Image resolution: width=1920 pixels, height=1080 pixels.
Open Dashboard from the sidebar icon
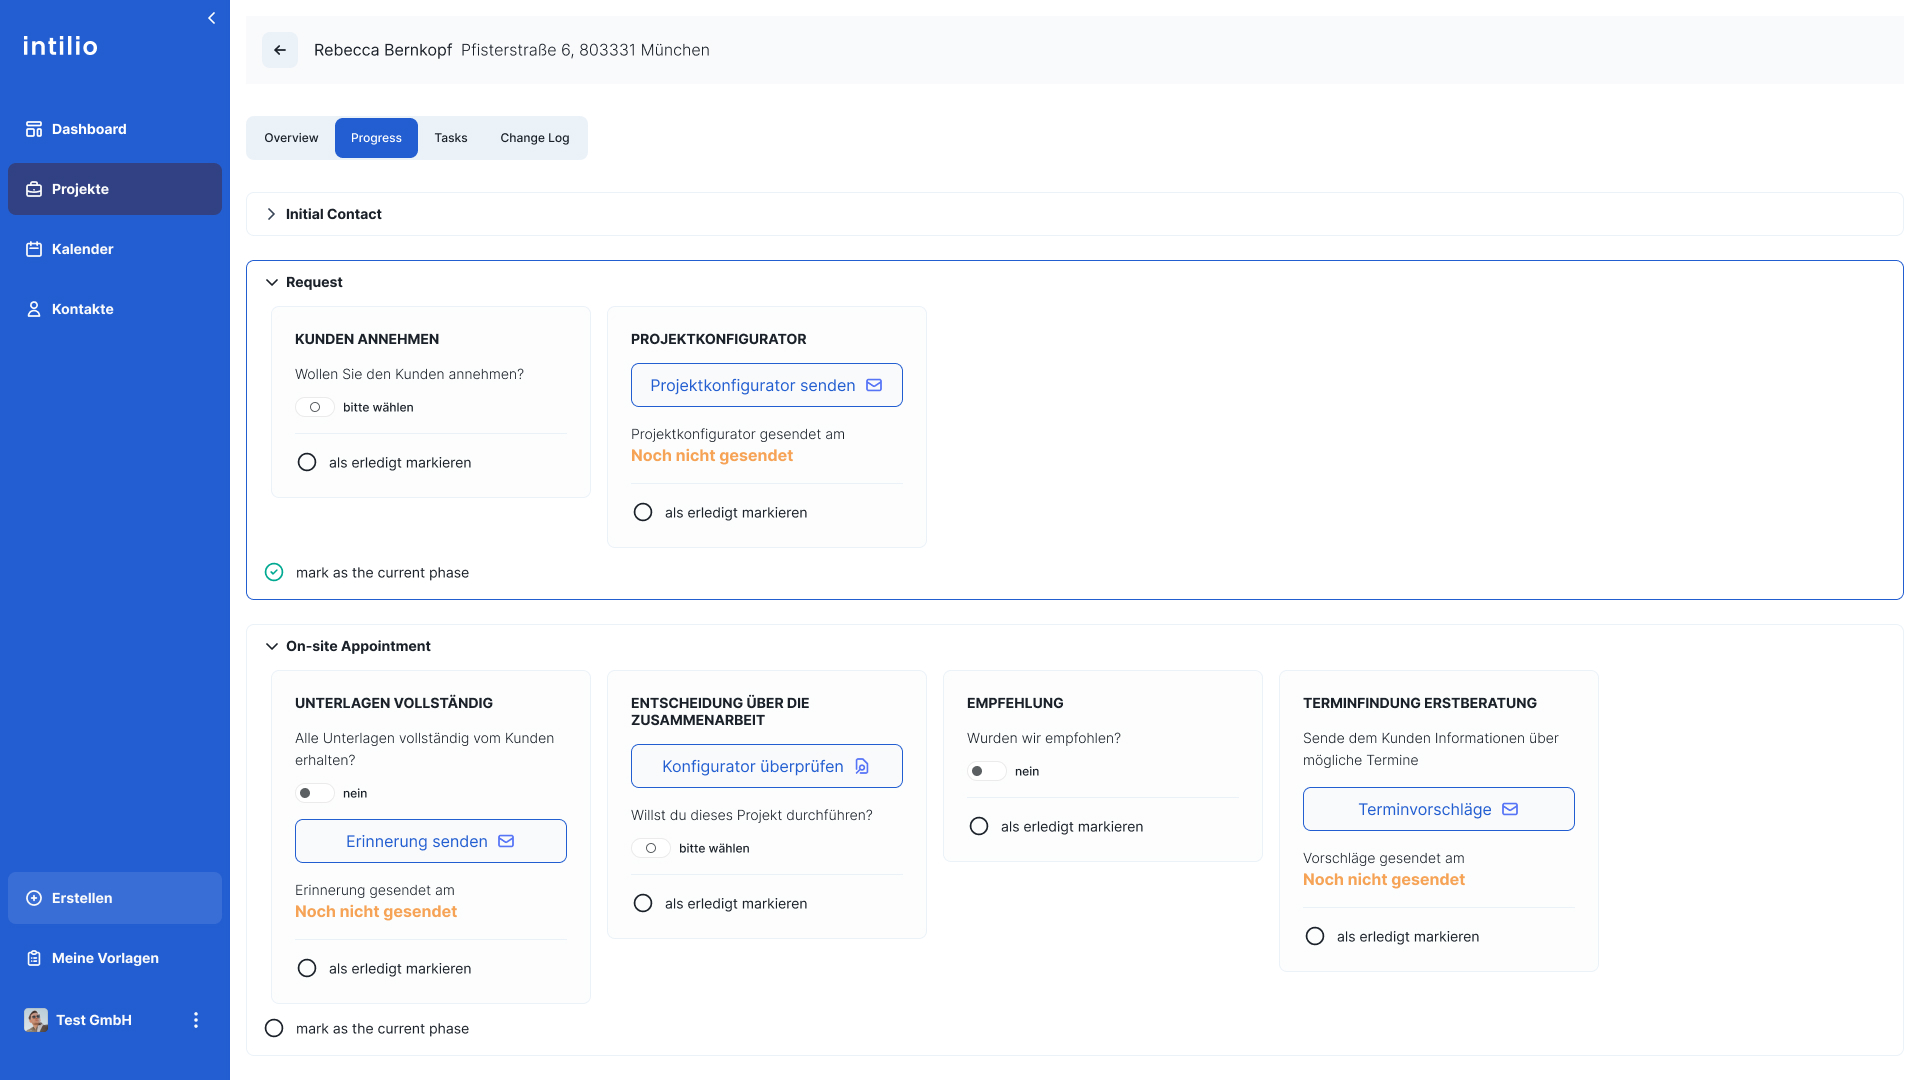(x=34, y=129)
